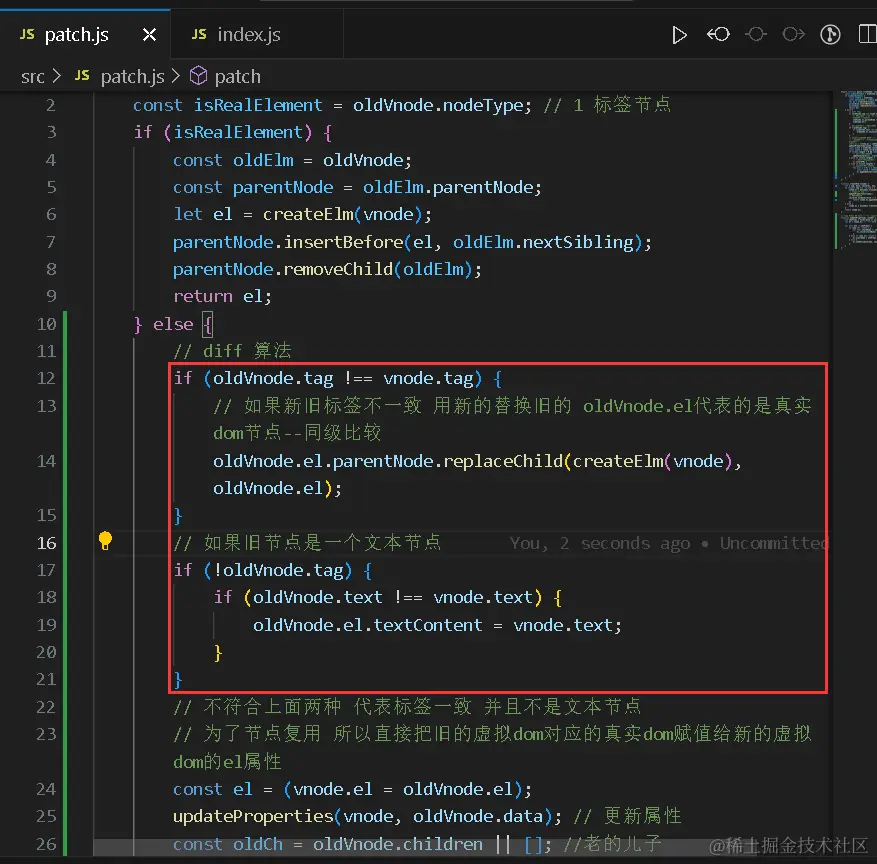Go to next change icon
Screen dimensions: 877x864
tap(793, 35)
